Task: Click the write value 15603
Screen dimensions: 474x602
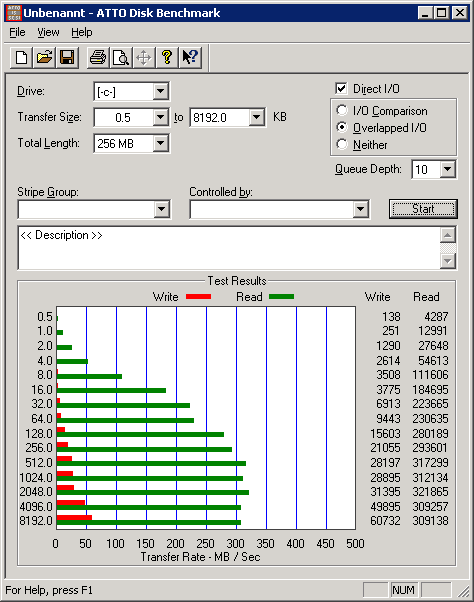Action: (385, 434)
